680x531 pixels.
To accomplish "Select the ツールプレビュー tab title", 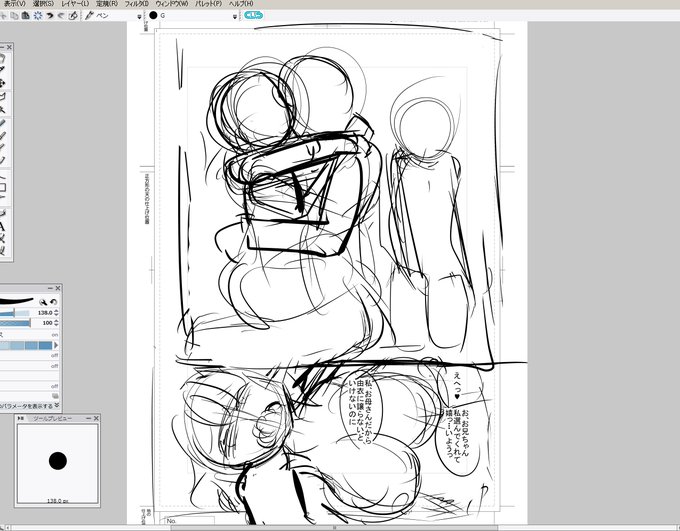I will (x=53, y=419).
